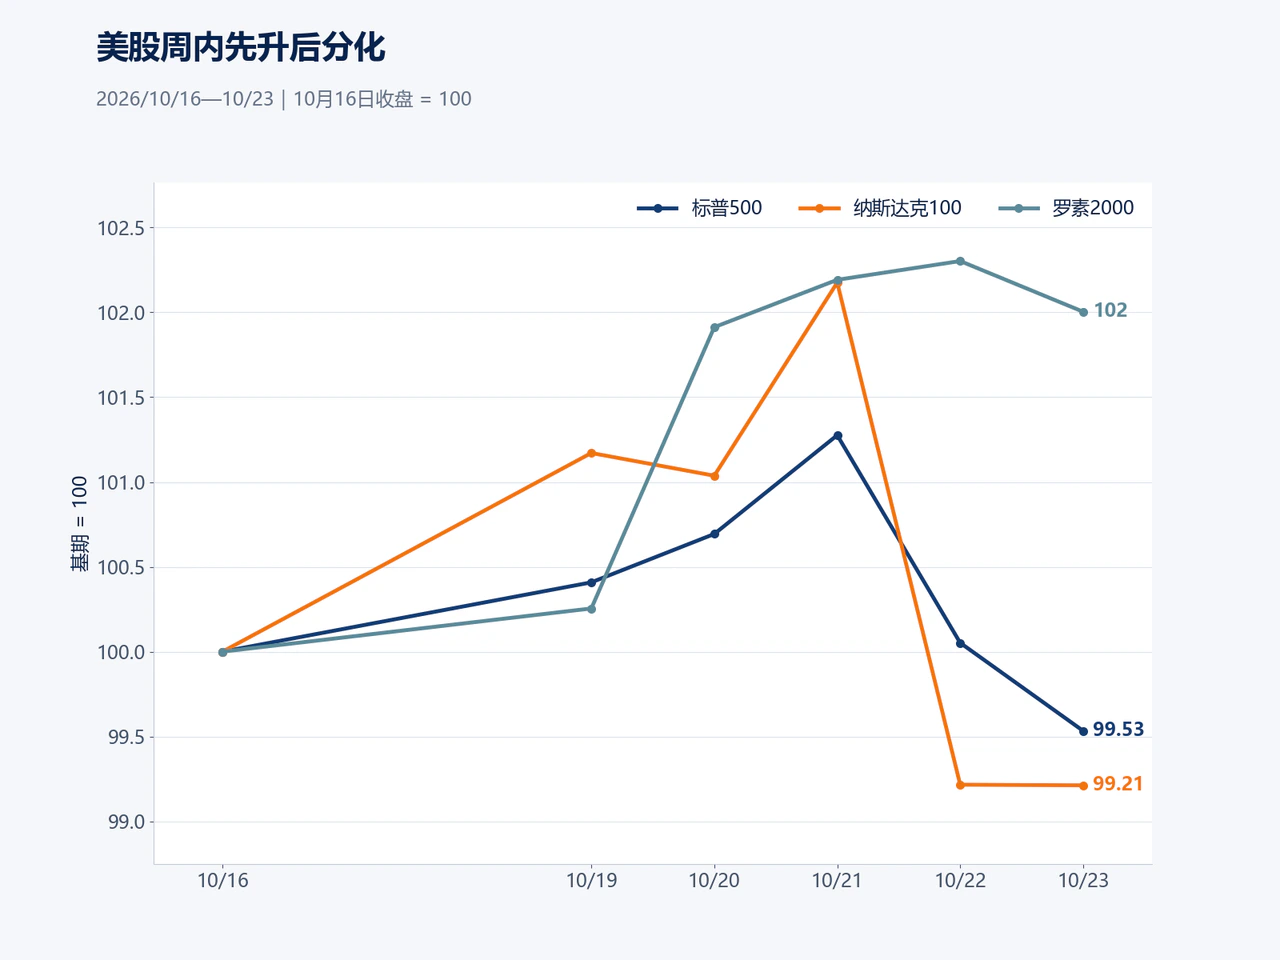Click the 101.5 y-axis tick label

121,398
